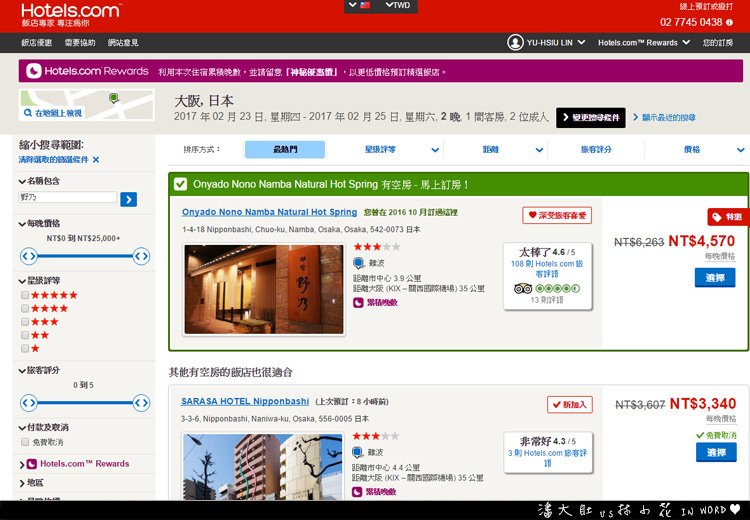Click 變更搜尋條件 button
The width and height of the screenshot is (750, 520).
click(x=591, y=117)
